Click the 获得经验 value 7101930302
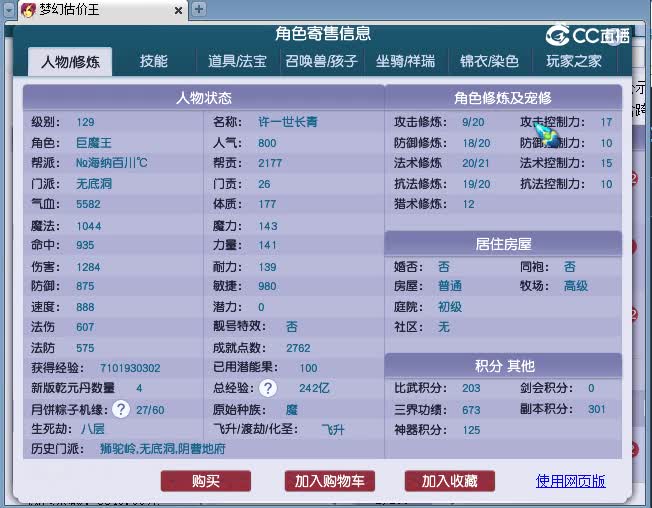This screenshot has height=508, width=652. 130,368
